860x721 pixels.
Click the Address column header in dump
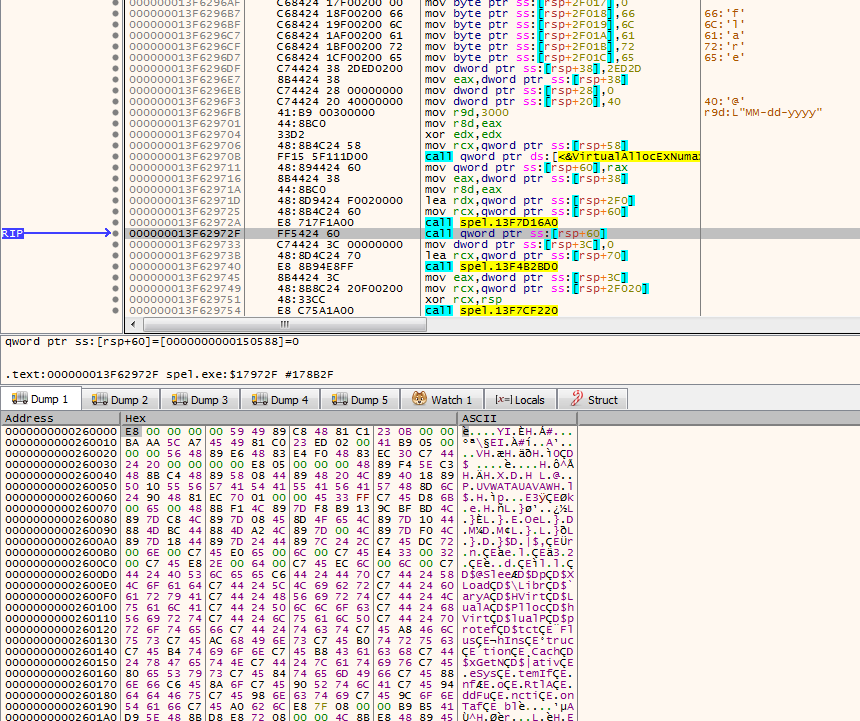point(60,418)
